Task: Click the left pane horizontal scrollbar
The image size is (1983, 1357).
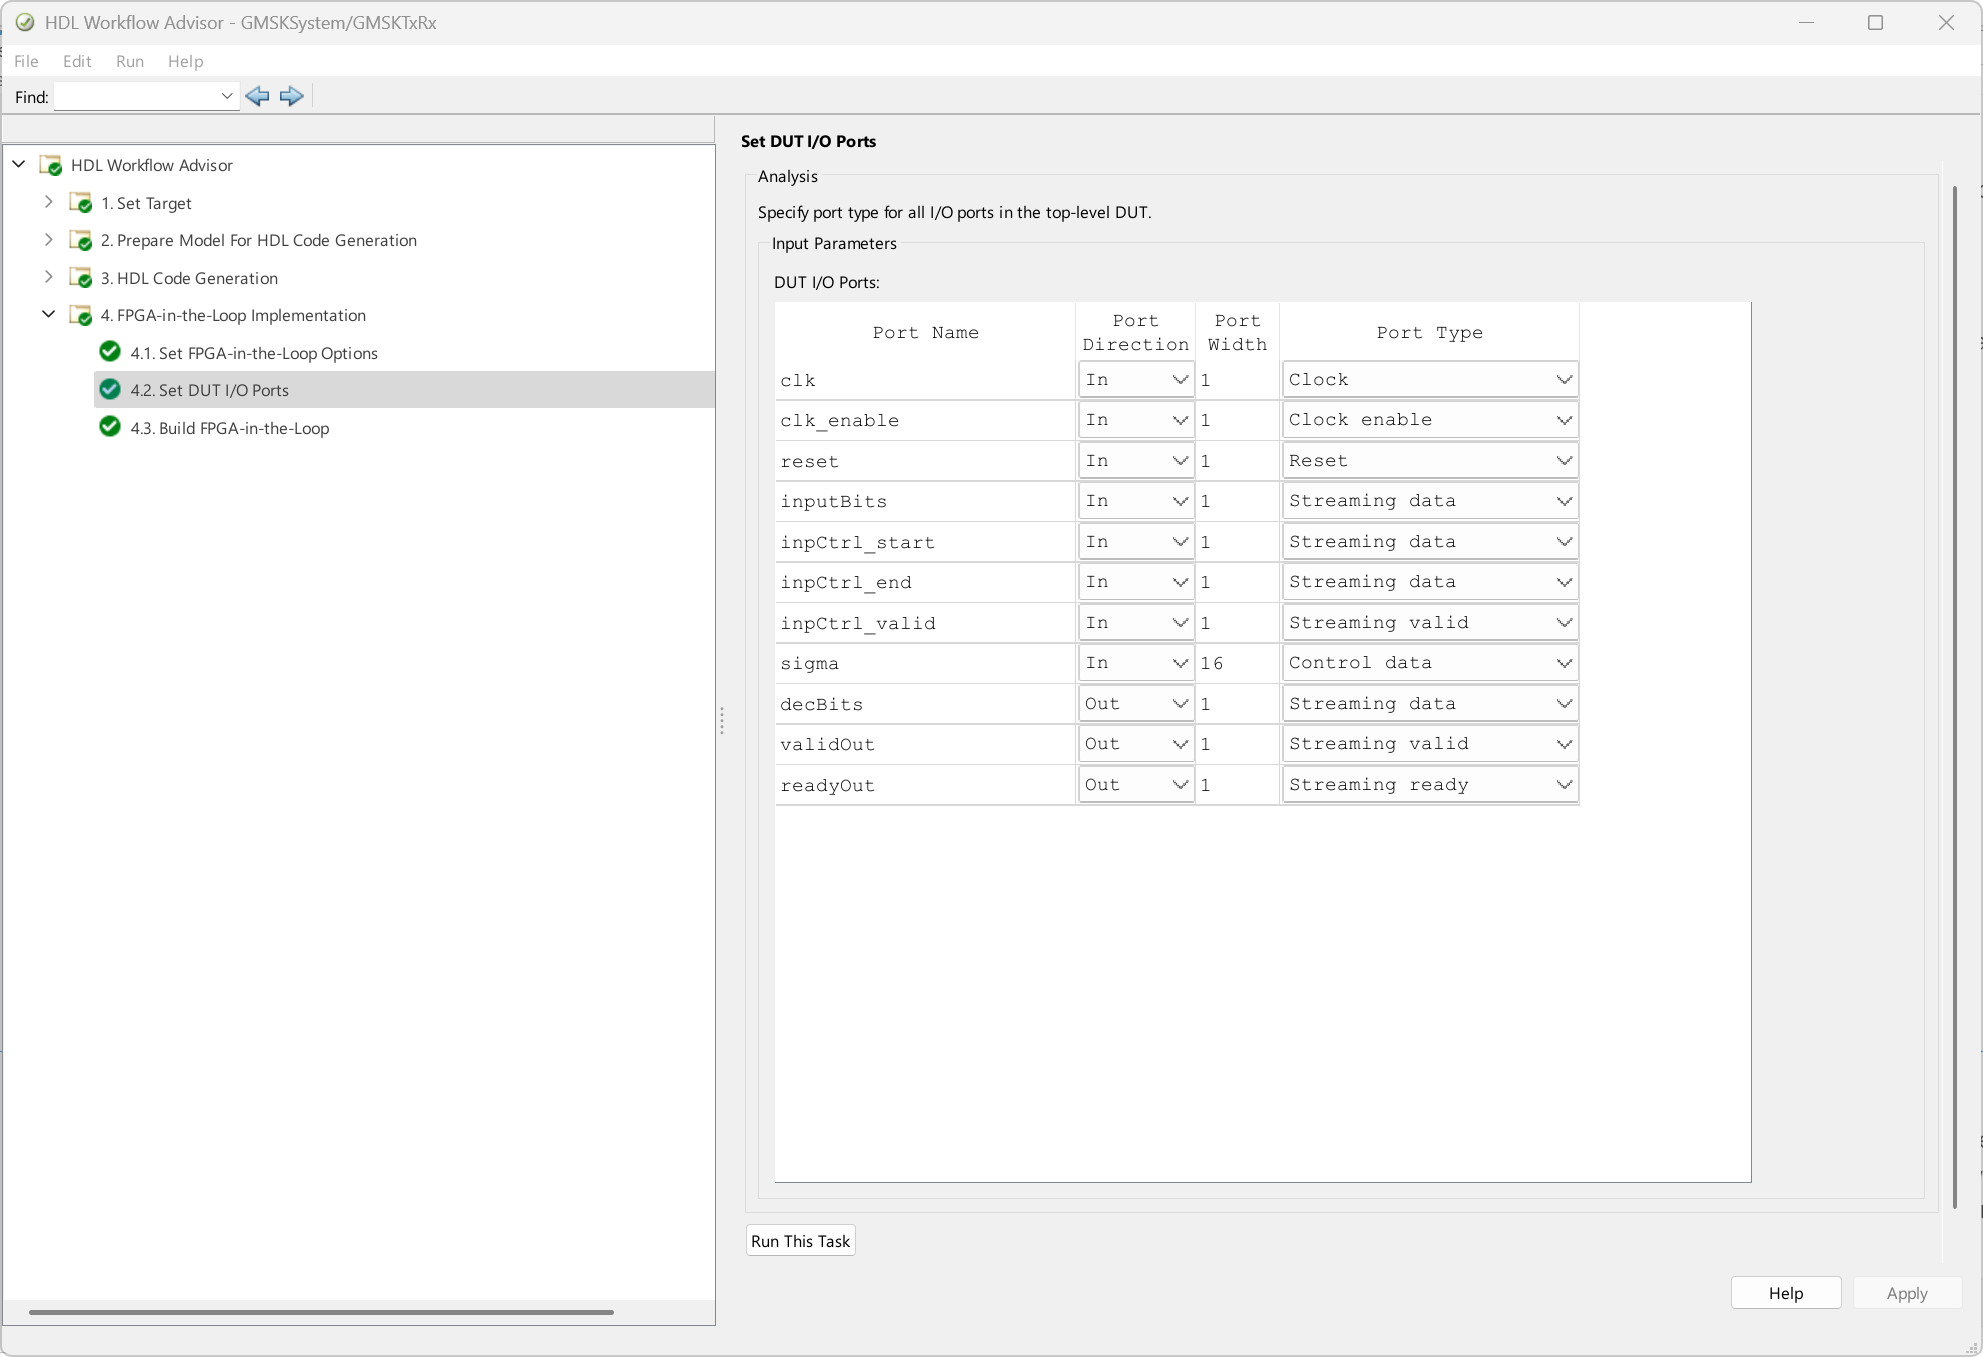Action: coord(321,1312)
